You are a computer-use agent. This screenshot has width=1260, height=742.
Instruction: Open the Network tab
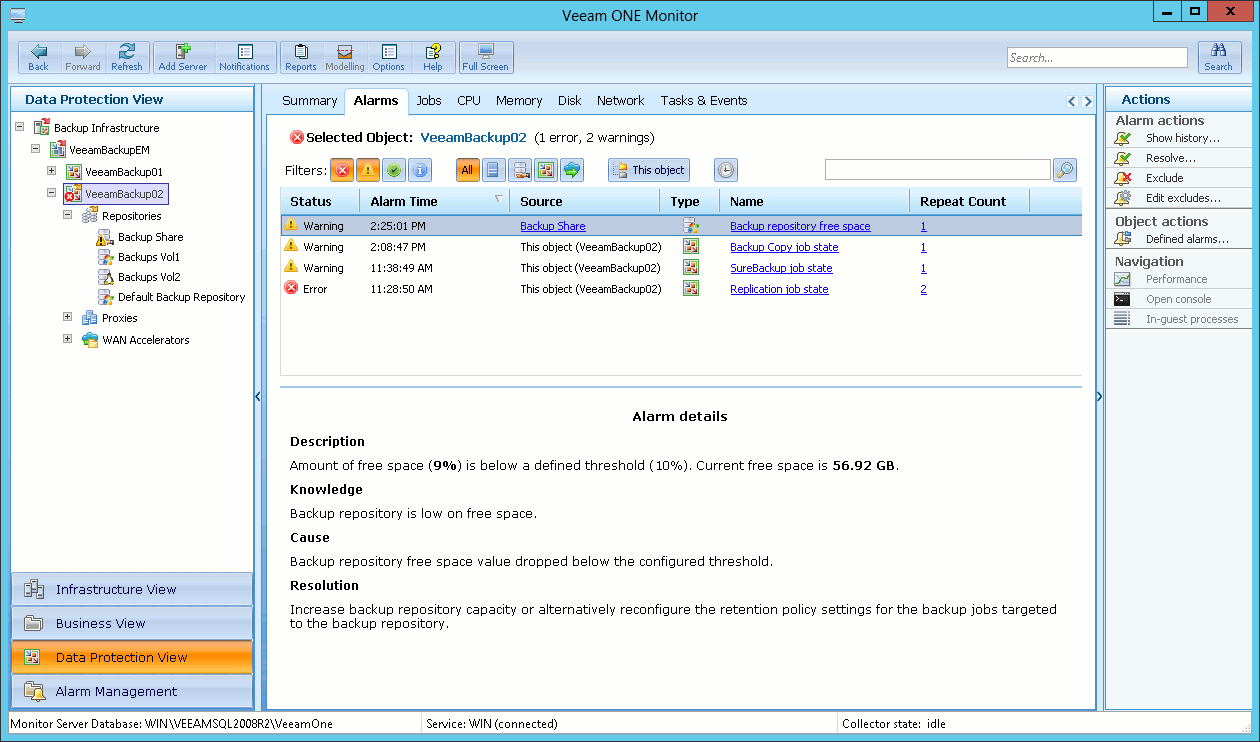(x=621, y=101)
